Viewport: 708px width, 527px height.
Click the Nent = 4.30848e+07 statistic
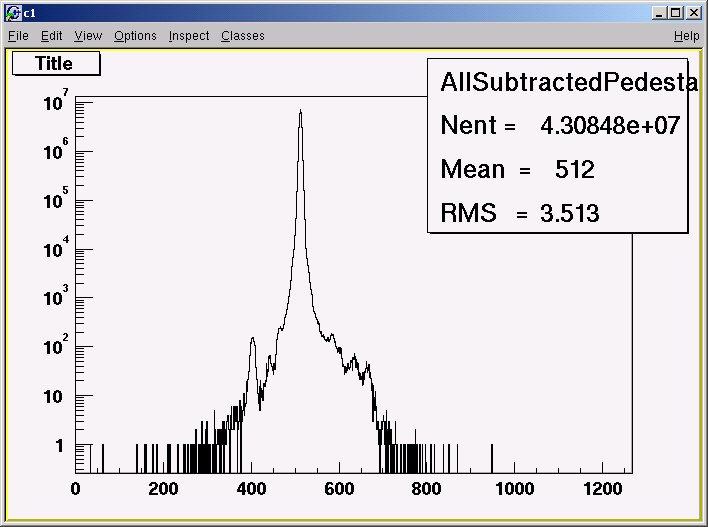click(560, 125)
